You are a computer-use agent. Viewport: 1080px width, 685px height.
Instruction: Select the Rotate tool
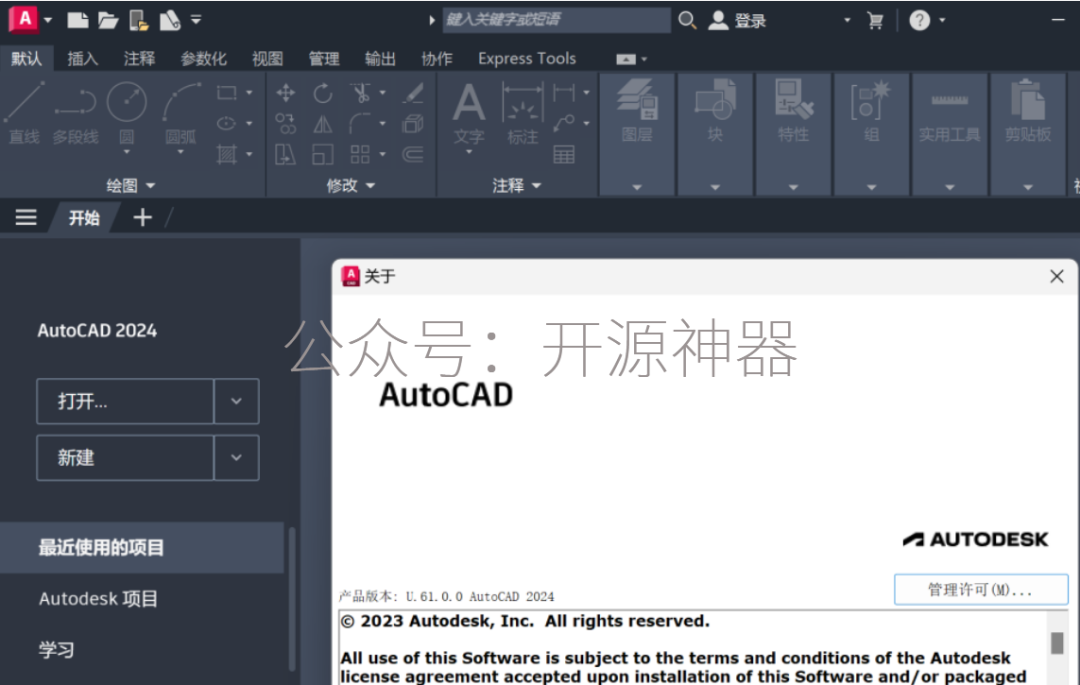(x=322, y=92)
